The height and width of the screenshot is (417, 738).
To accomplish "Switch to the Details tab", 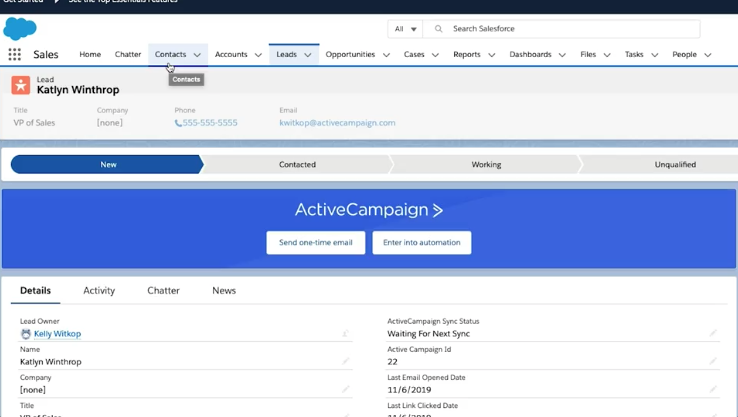I will [x=35, y=291].
